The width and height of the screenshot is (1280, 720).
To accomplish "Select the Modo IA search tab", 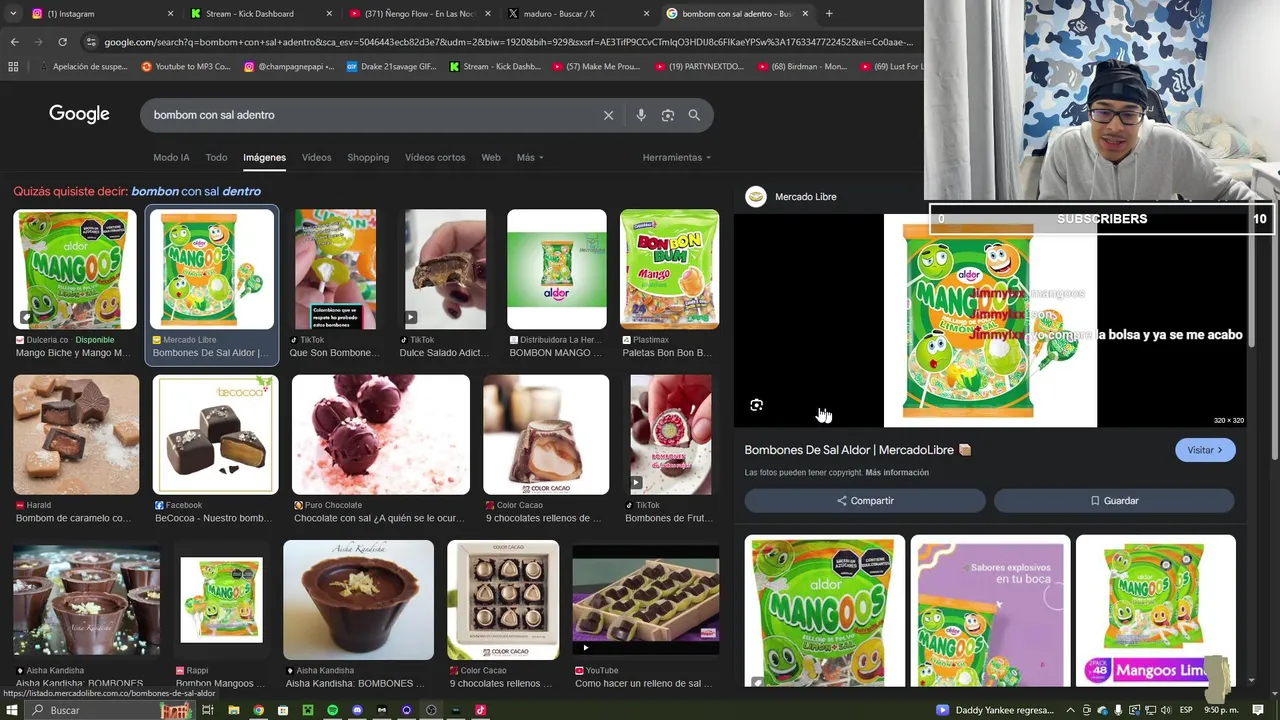I will (x=171, y=157).
